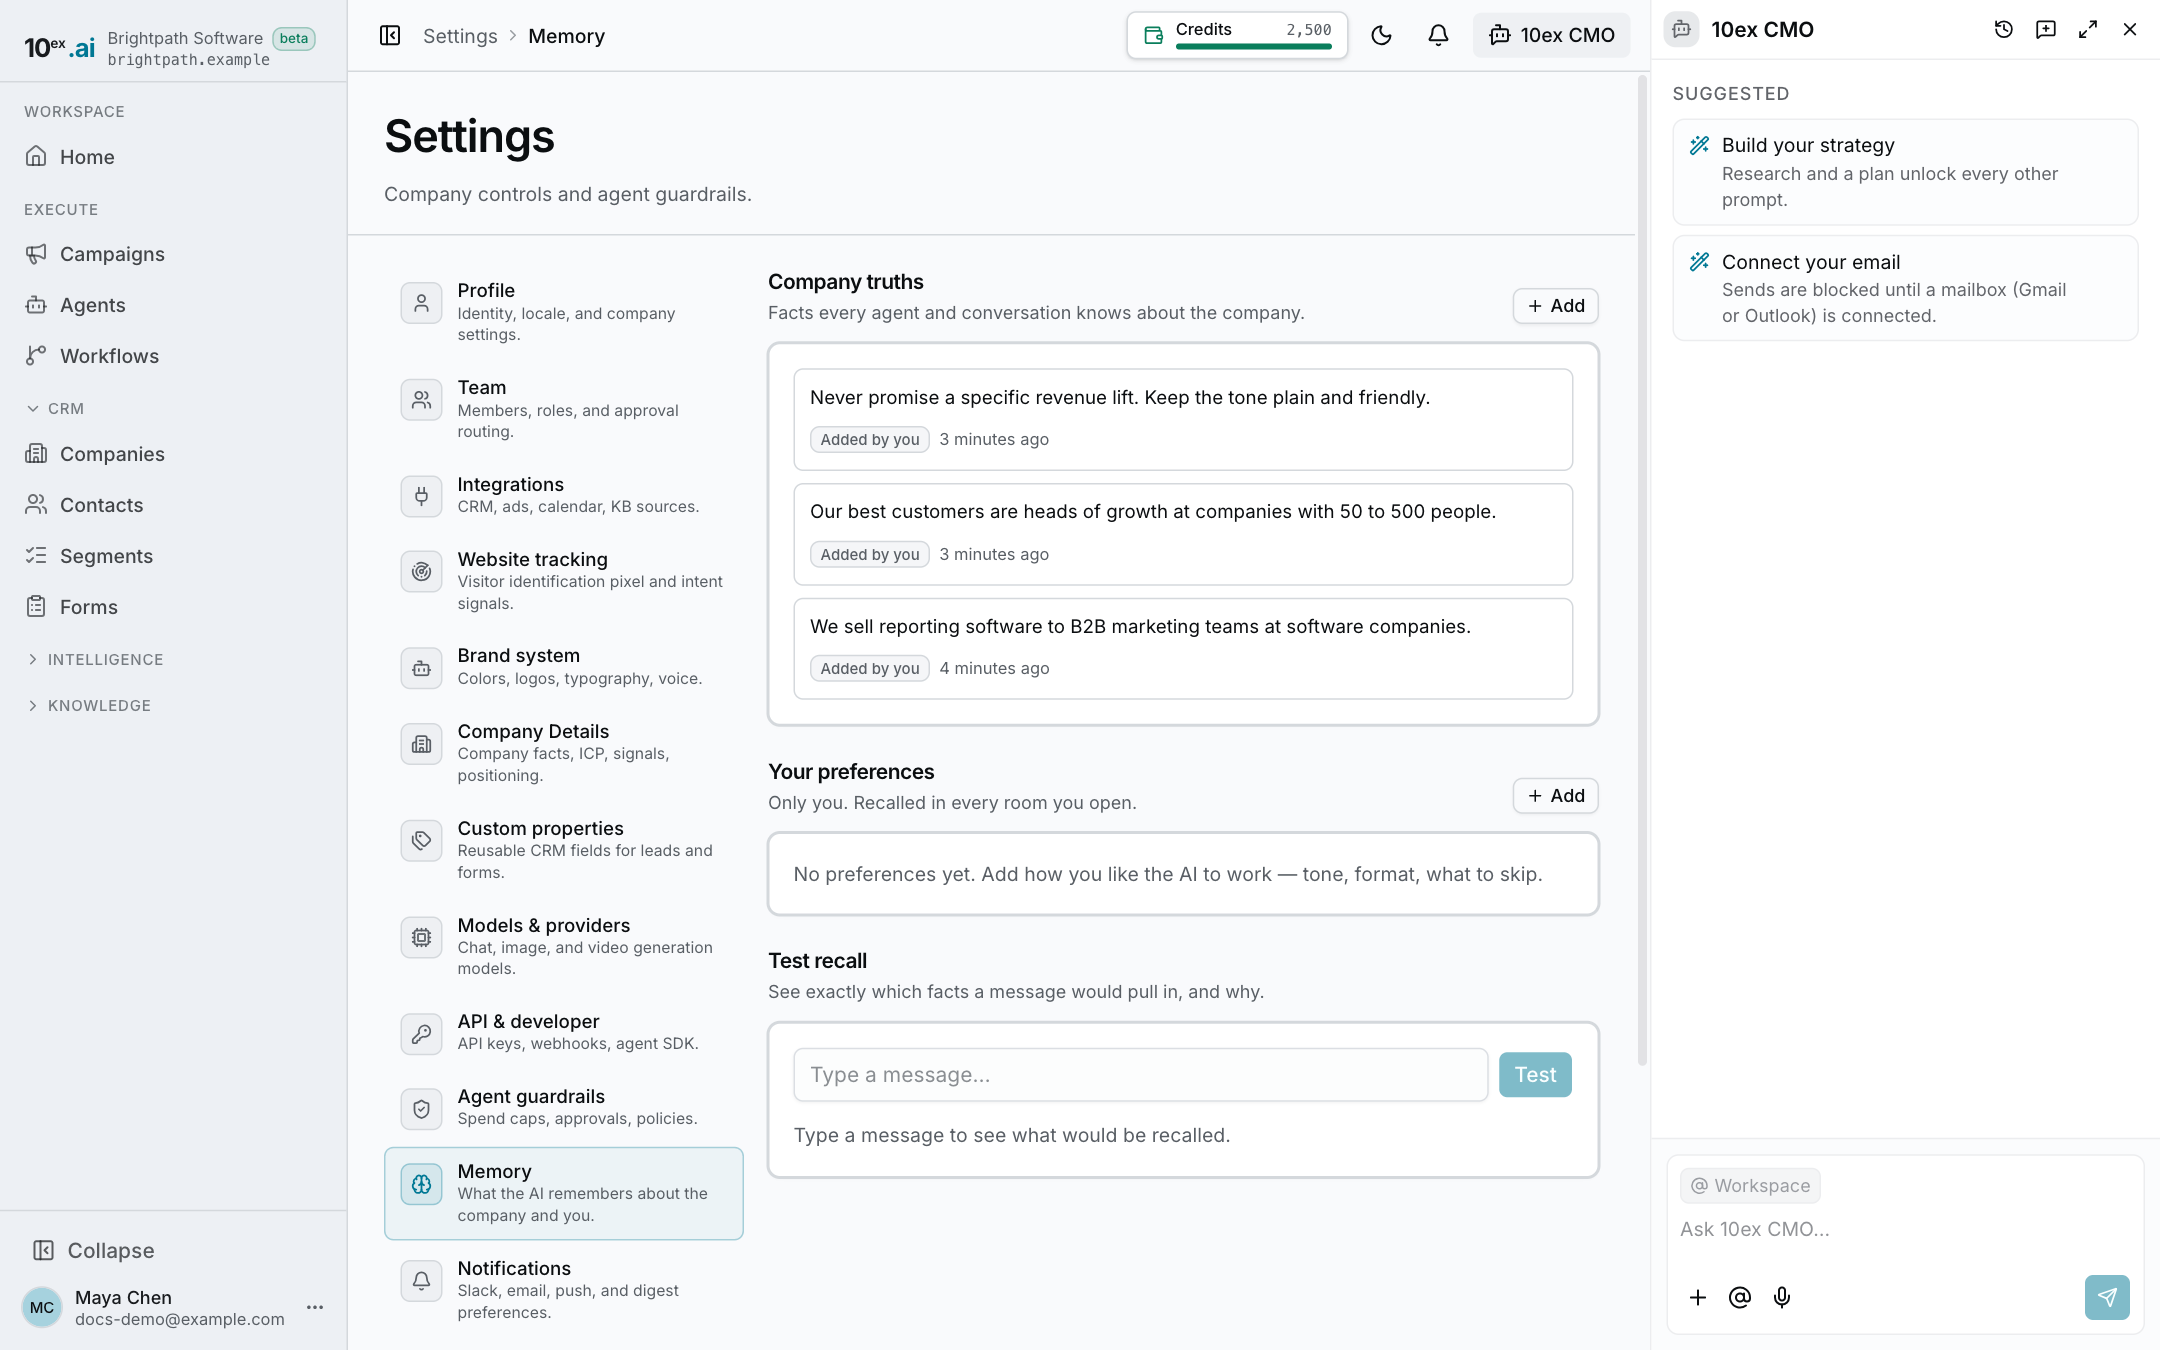
Task: Open notifications bell in top bar
Action: pyautogui.click(x=1438, y=36)
